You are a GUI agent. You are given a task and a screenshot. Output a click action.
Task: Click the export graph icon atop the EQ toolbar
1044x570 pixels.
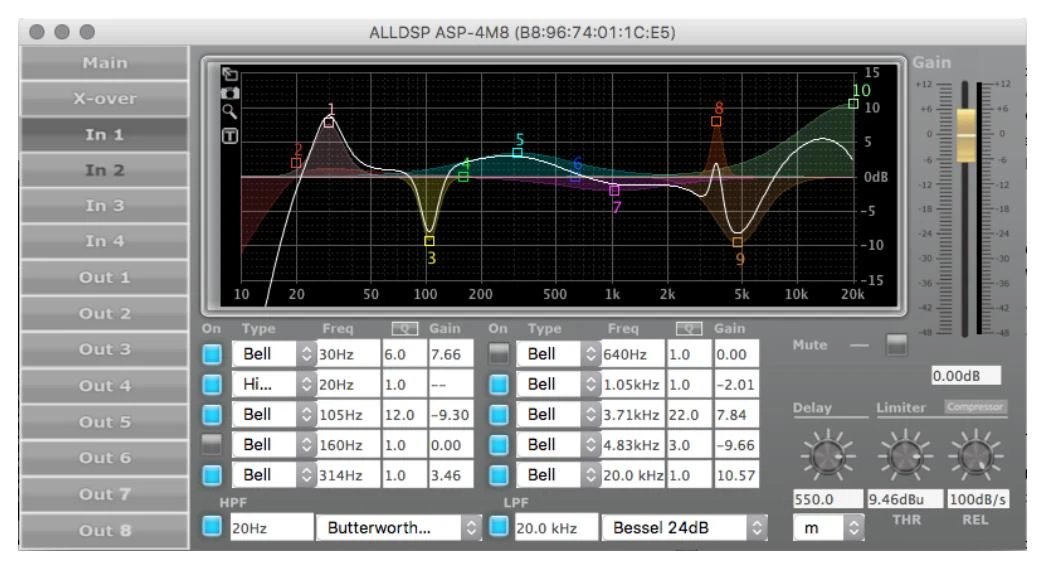(x=230, y=74)
